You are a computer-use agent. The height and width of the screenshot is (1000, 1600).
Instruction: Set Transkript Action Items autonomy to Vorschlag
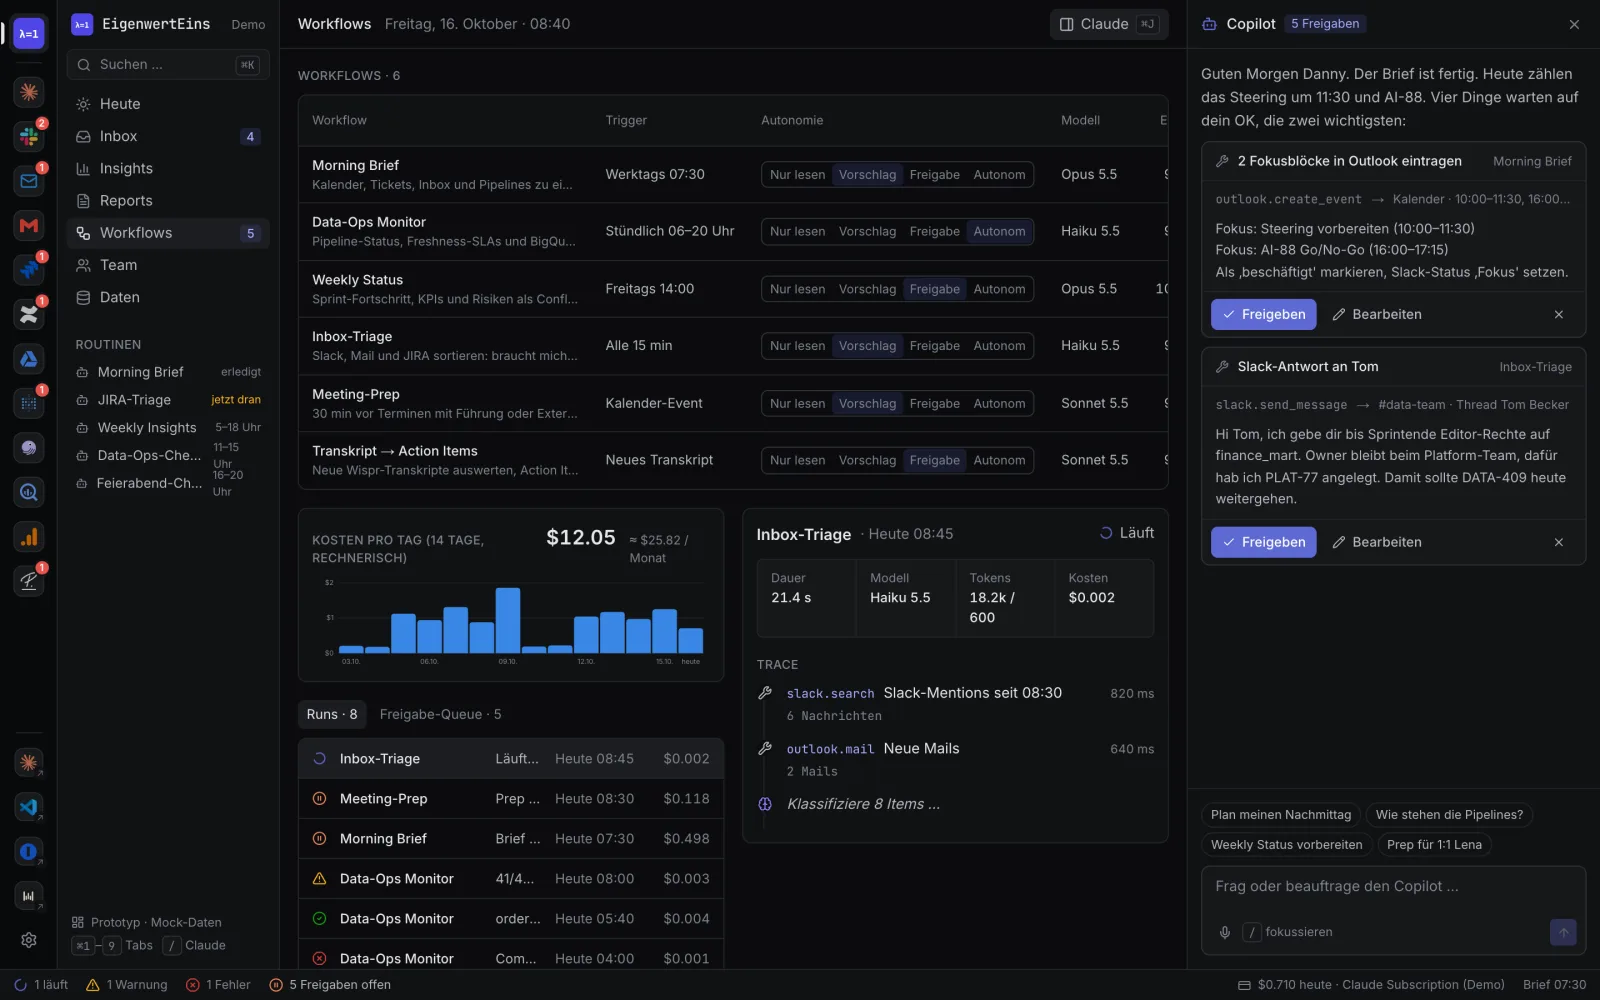click(867, 461)
